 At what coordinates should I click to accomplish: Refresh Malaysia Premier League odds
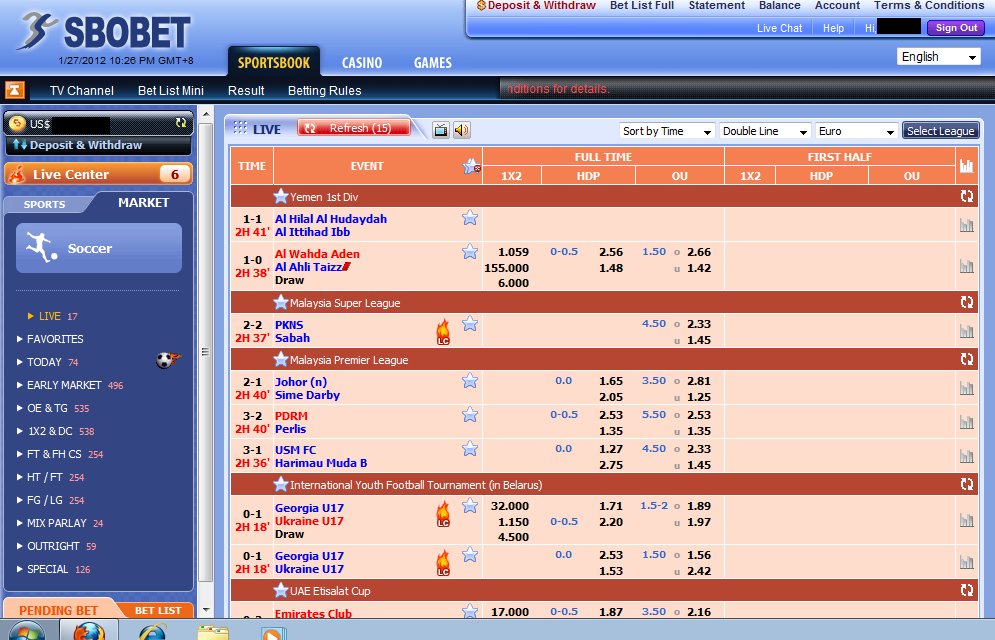966,360
